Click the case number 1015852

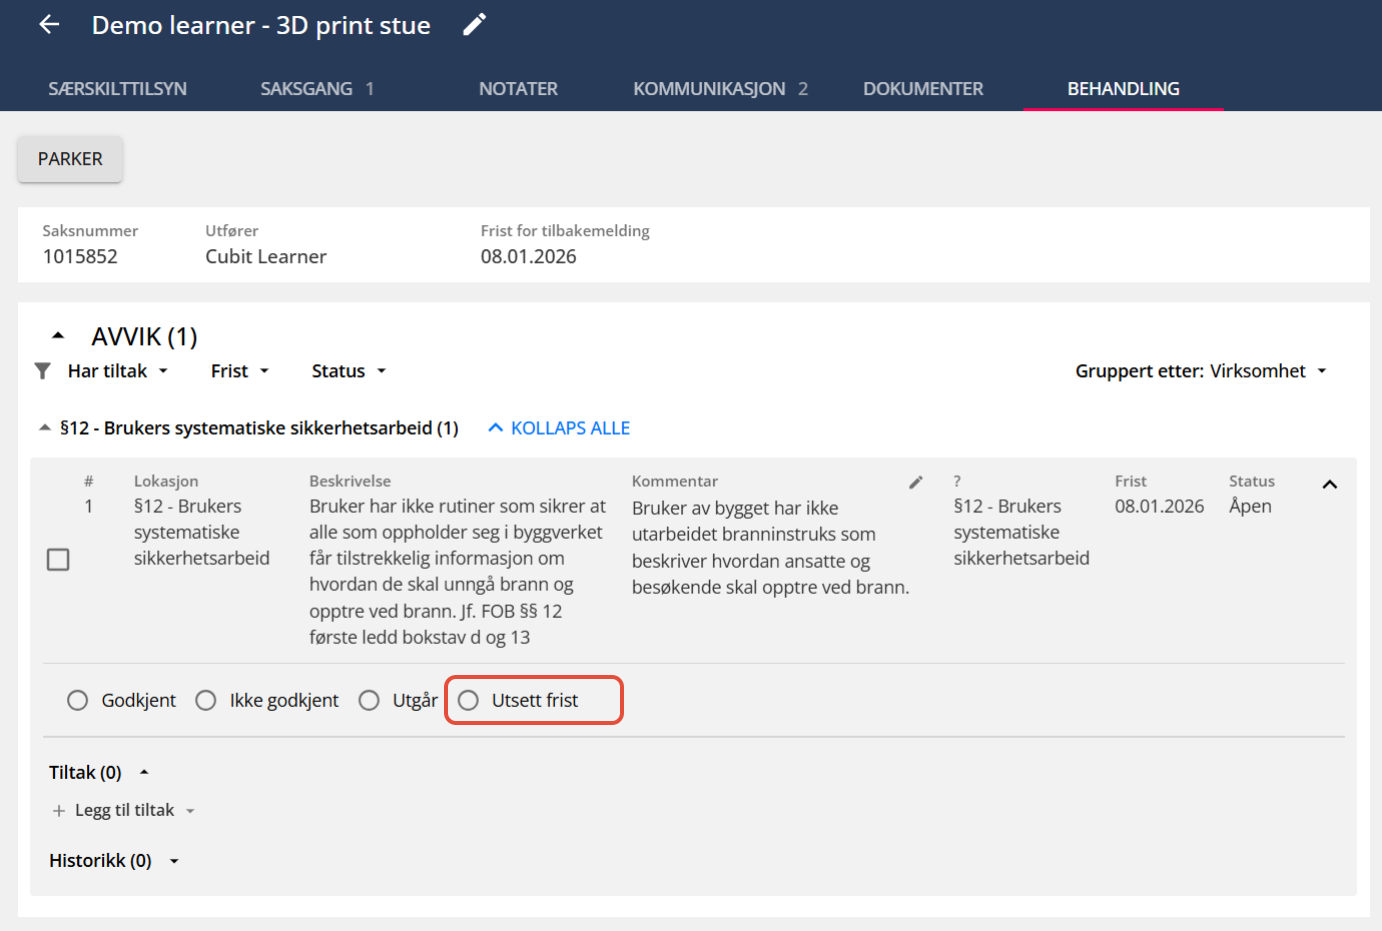click(80, 257)
